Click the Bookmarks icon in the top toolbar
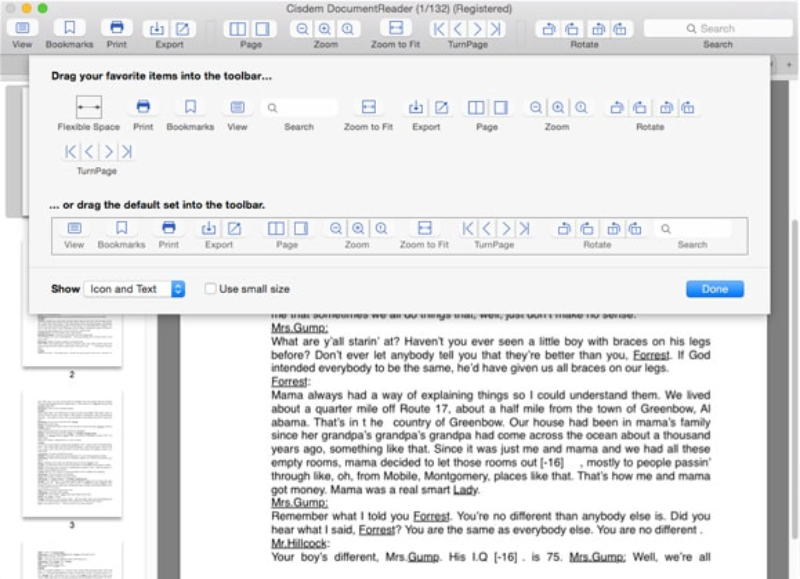The width and height of the screenshot is (800, 579). pyautogui.click(x=69, y=27)
